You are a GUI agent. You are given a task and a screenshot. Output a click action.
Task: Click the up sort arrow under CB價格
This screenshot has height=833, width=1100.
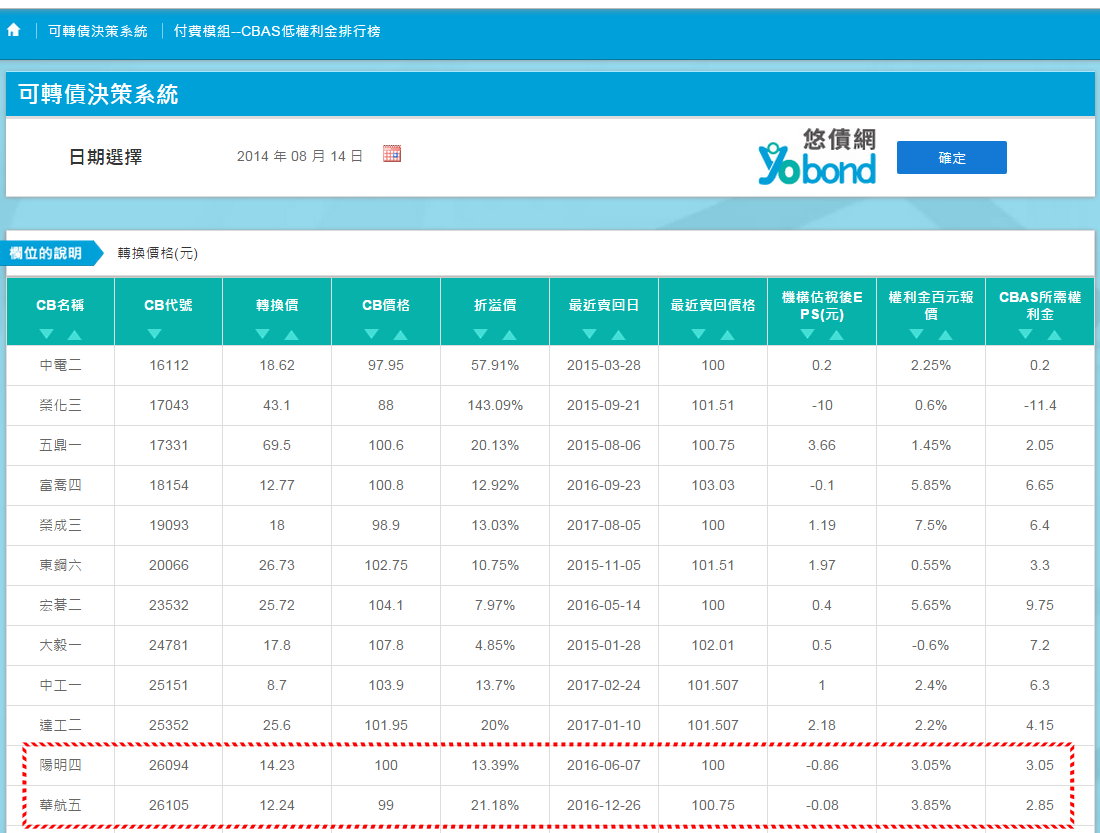401,334
